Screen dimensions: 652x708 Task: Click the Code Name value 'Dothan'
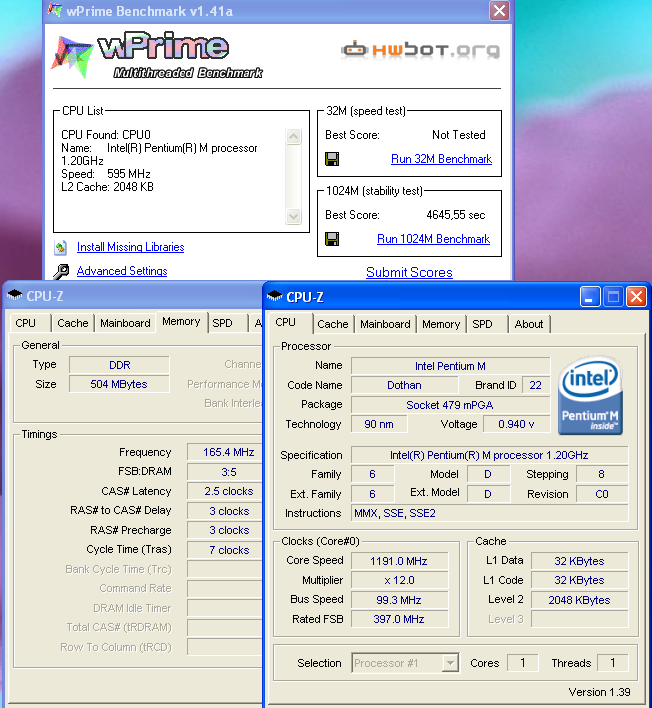404,385
